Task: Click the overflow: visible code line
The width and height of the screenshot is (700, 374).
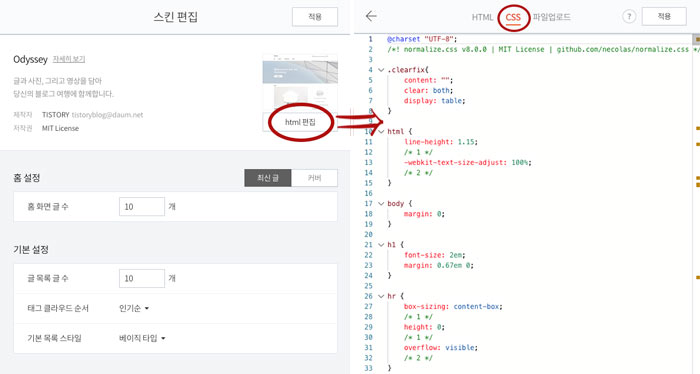Action: (x=441, y=348)
